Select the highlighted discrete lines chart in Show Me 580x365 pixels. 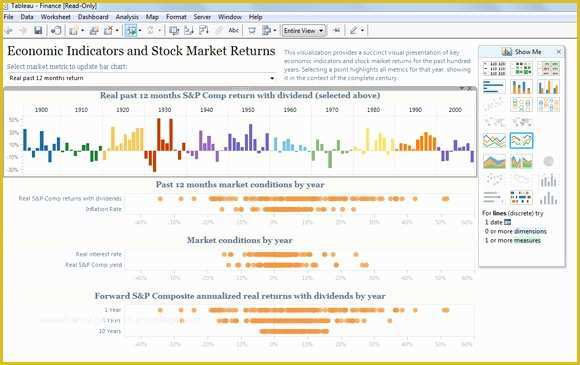[x=522, y=141]
